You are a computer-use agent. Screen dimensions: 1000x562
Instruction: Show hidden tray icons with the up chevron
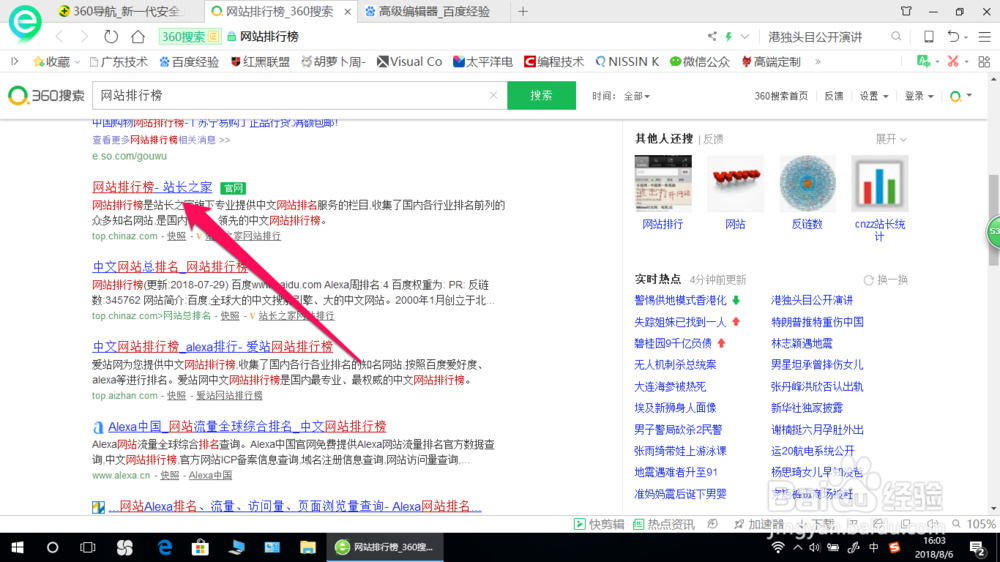click(797, 547)
